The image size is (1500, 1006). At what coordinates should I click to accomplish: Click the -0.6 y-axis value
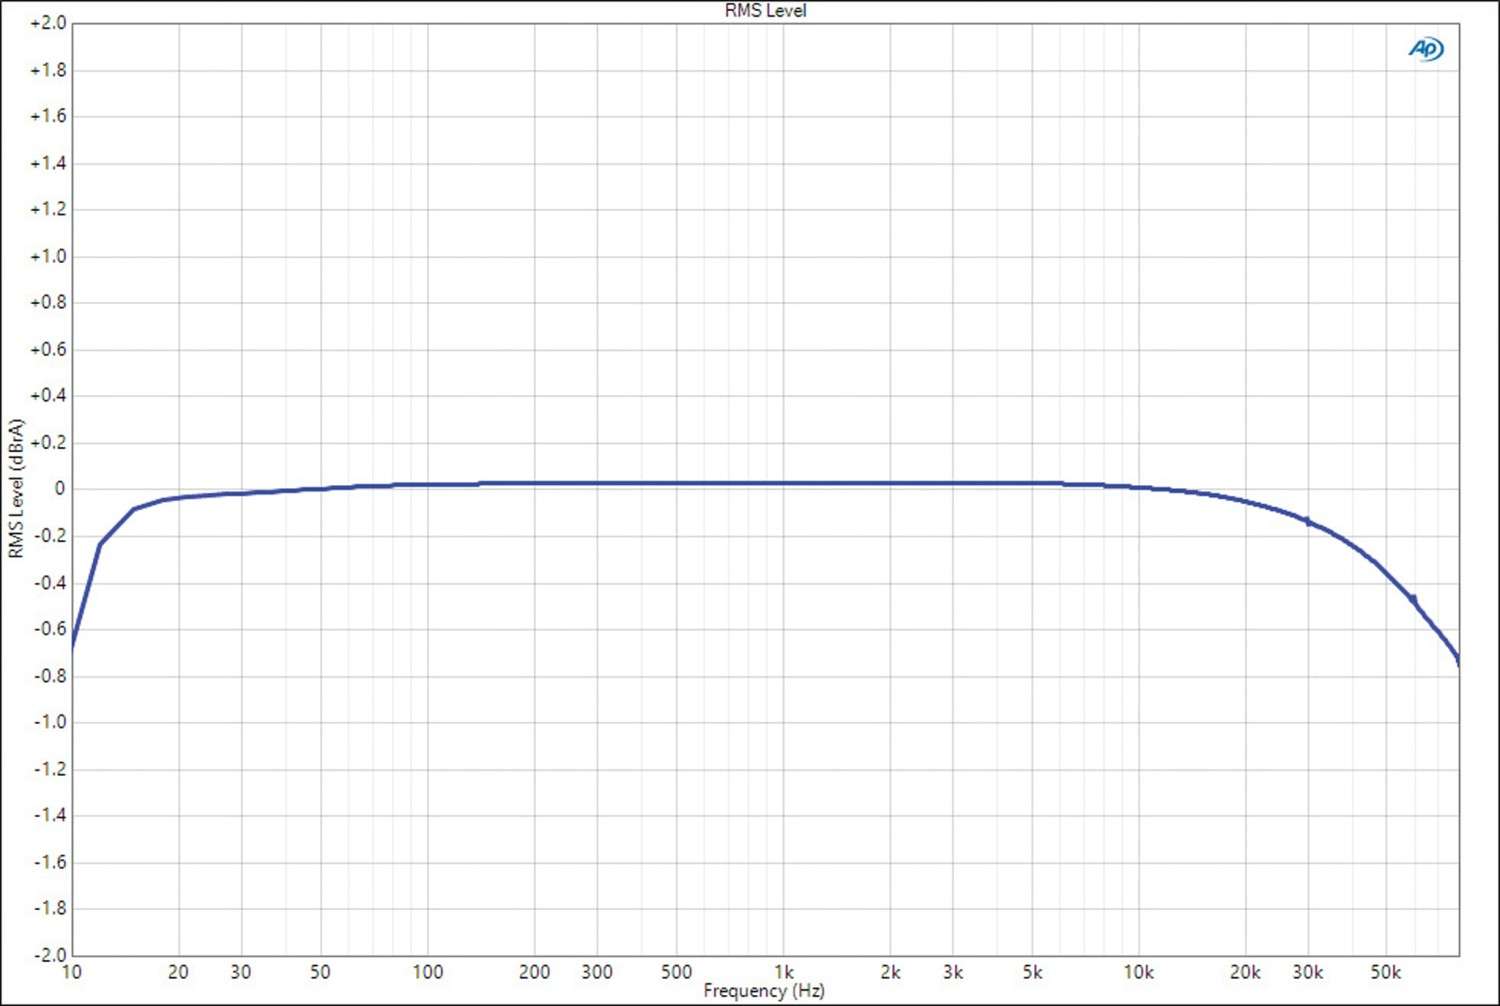50,628
